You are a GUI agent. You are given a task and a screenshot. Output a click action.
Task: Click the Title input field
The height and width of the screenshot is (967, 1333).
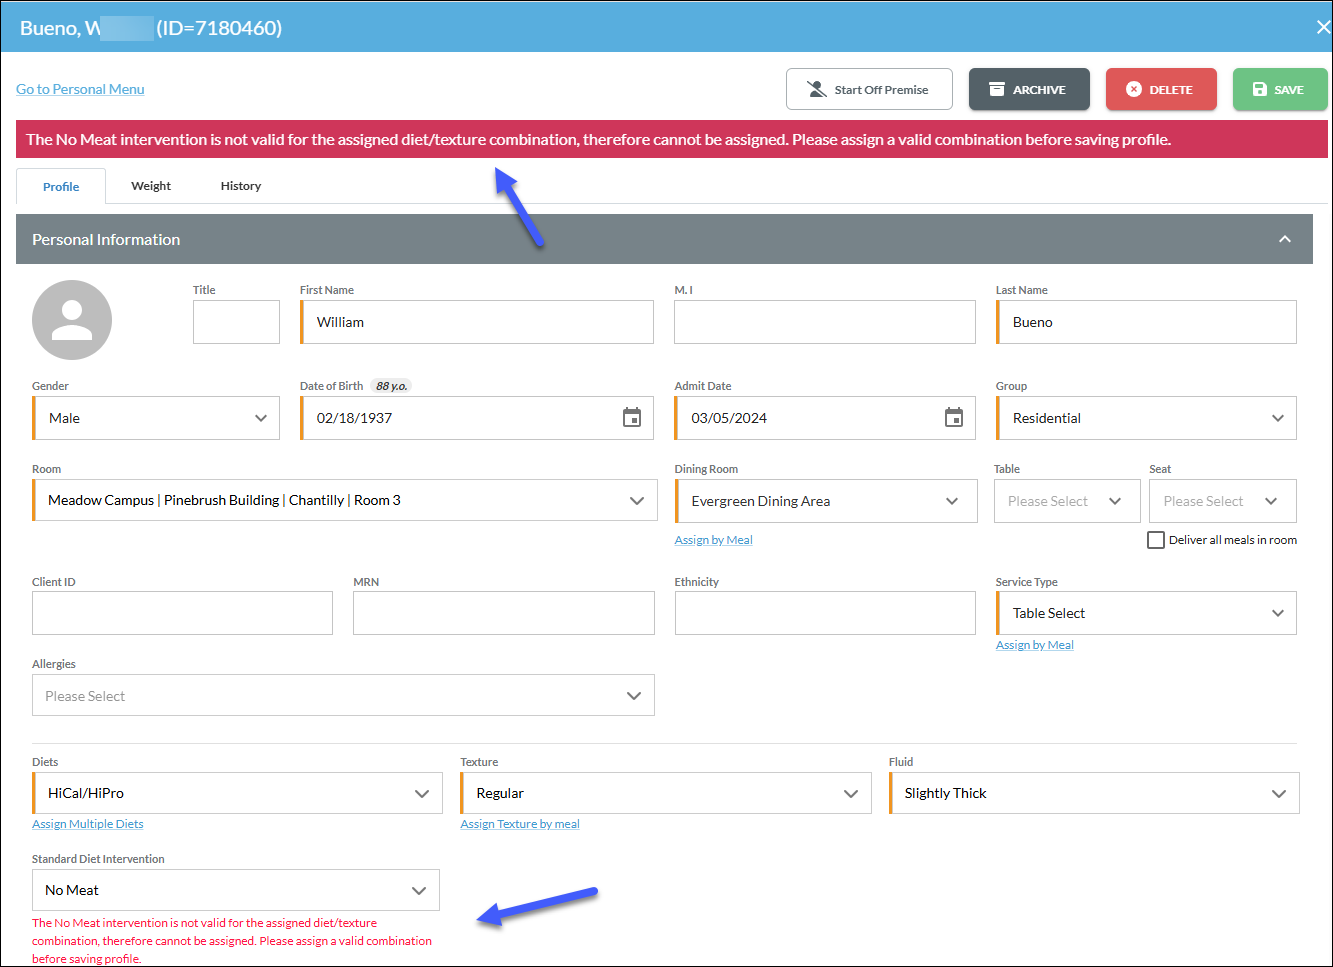coord(236,322)
